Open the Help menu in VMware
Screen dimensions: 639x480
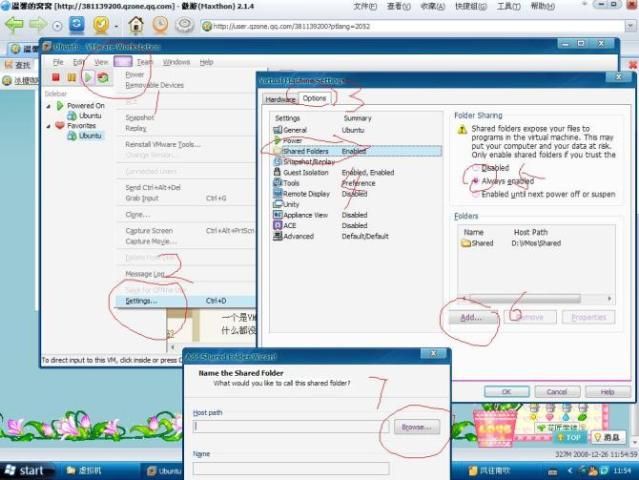pos(206,62)
